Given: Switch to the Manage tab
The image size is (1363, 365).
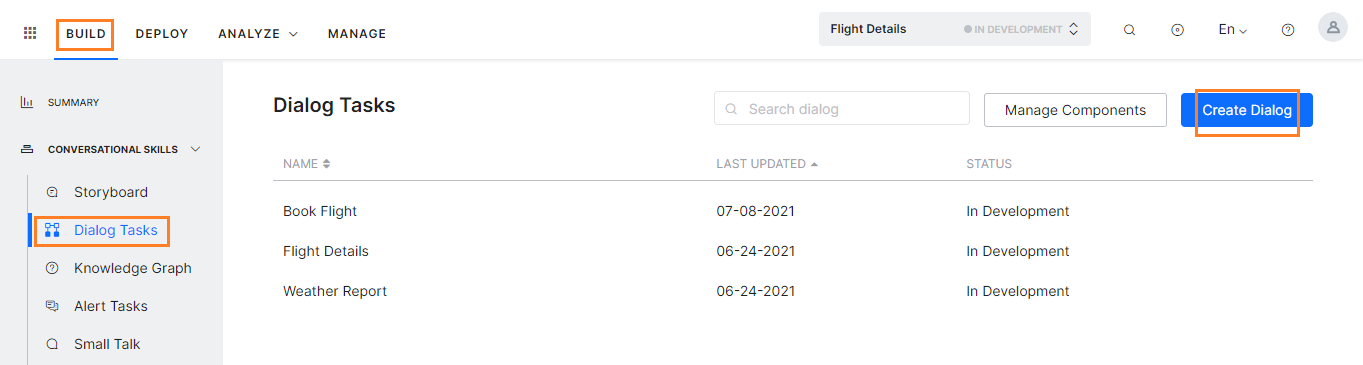Looking at the screenshot, I should (x=357, y=34).
